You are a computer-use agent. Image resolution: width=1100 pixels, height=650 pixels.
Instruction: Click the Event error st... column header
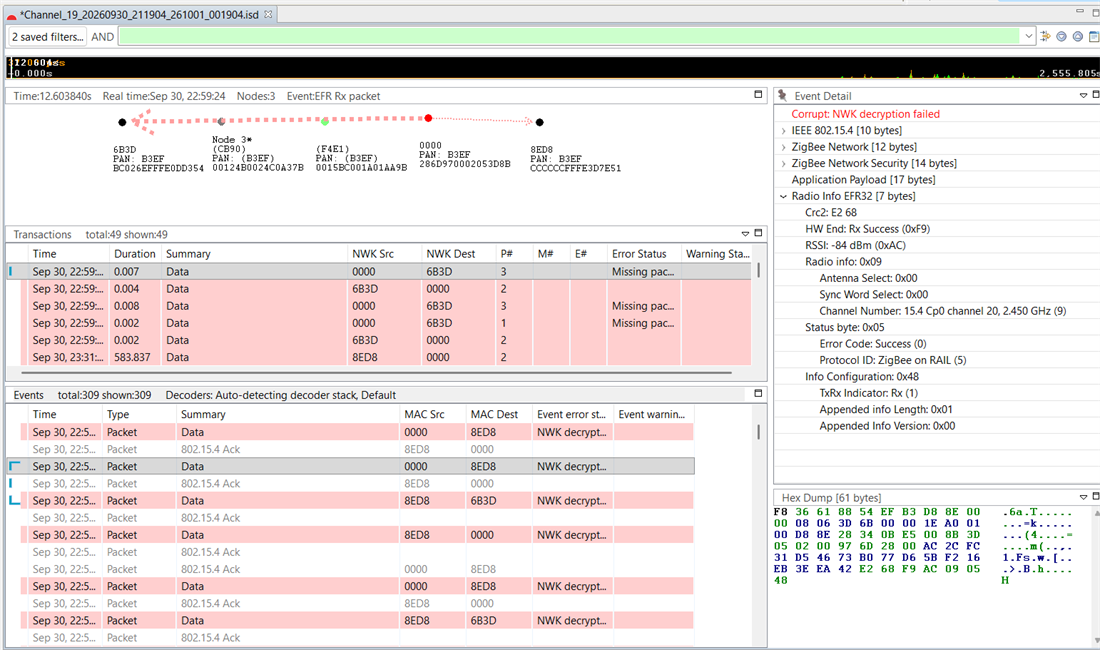tap(571, 414)
